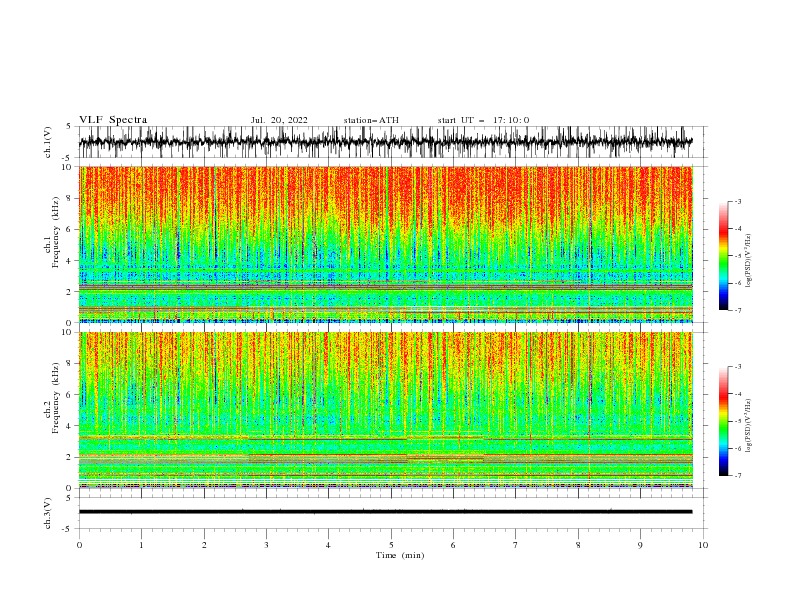
Task: Click the "-3" label on ch.2 color bar
Action: [x=737, y=367]
